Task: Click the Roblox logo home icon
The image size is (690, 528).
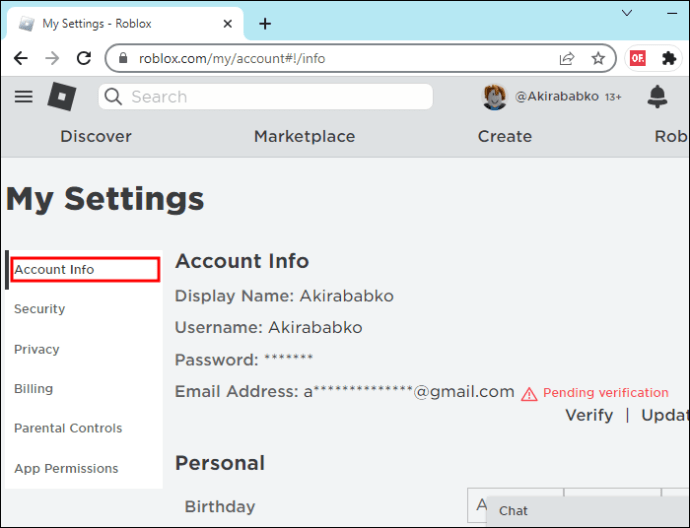Action: pos(62,96)
